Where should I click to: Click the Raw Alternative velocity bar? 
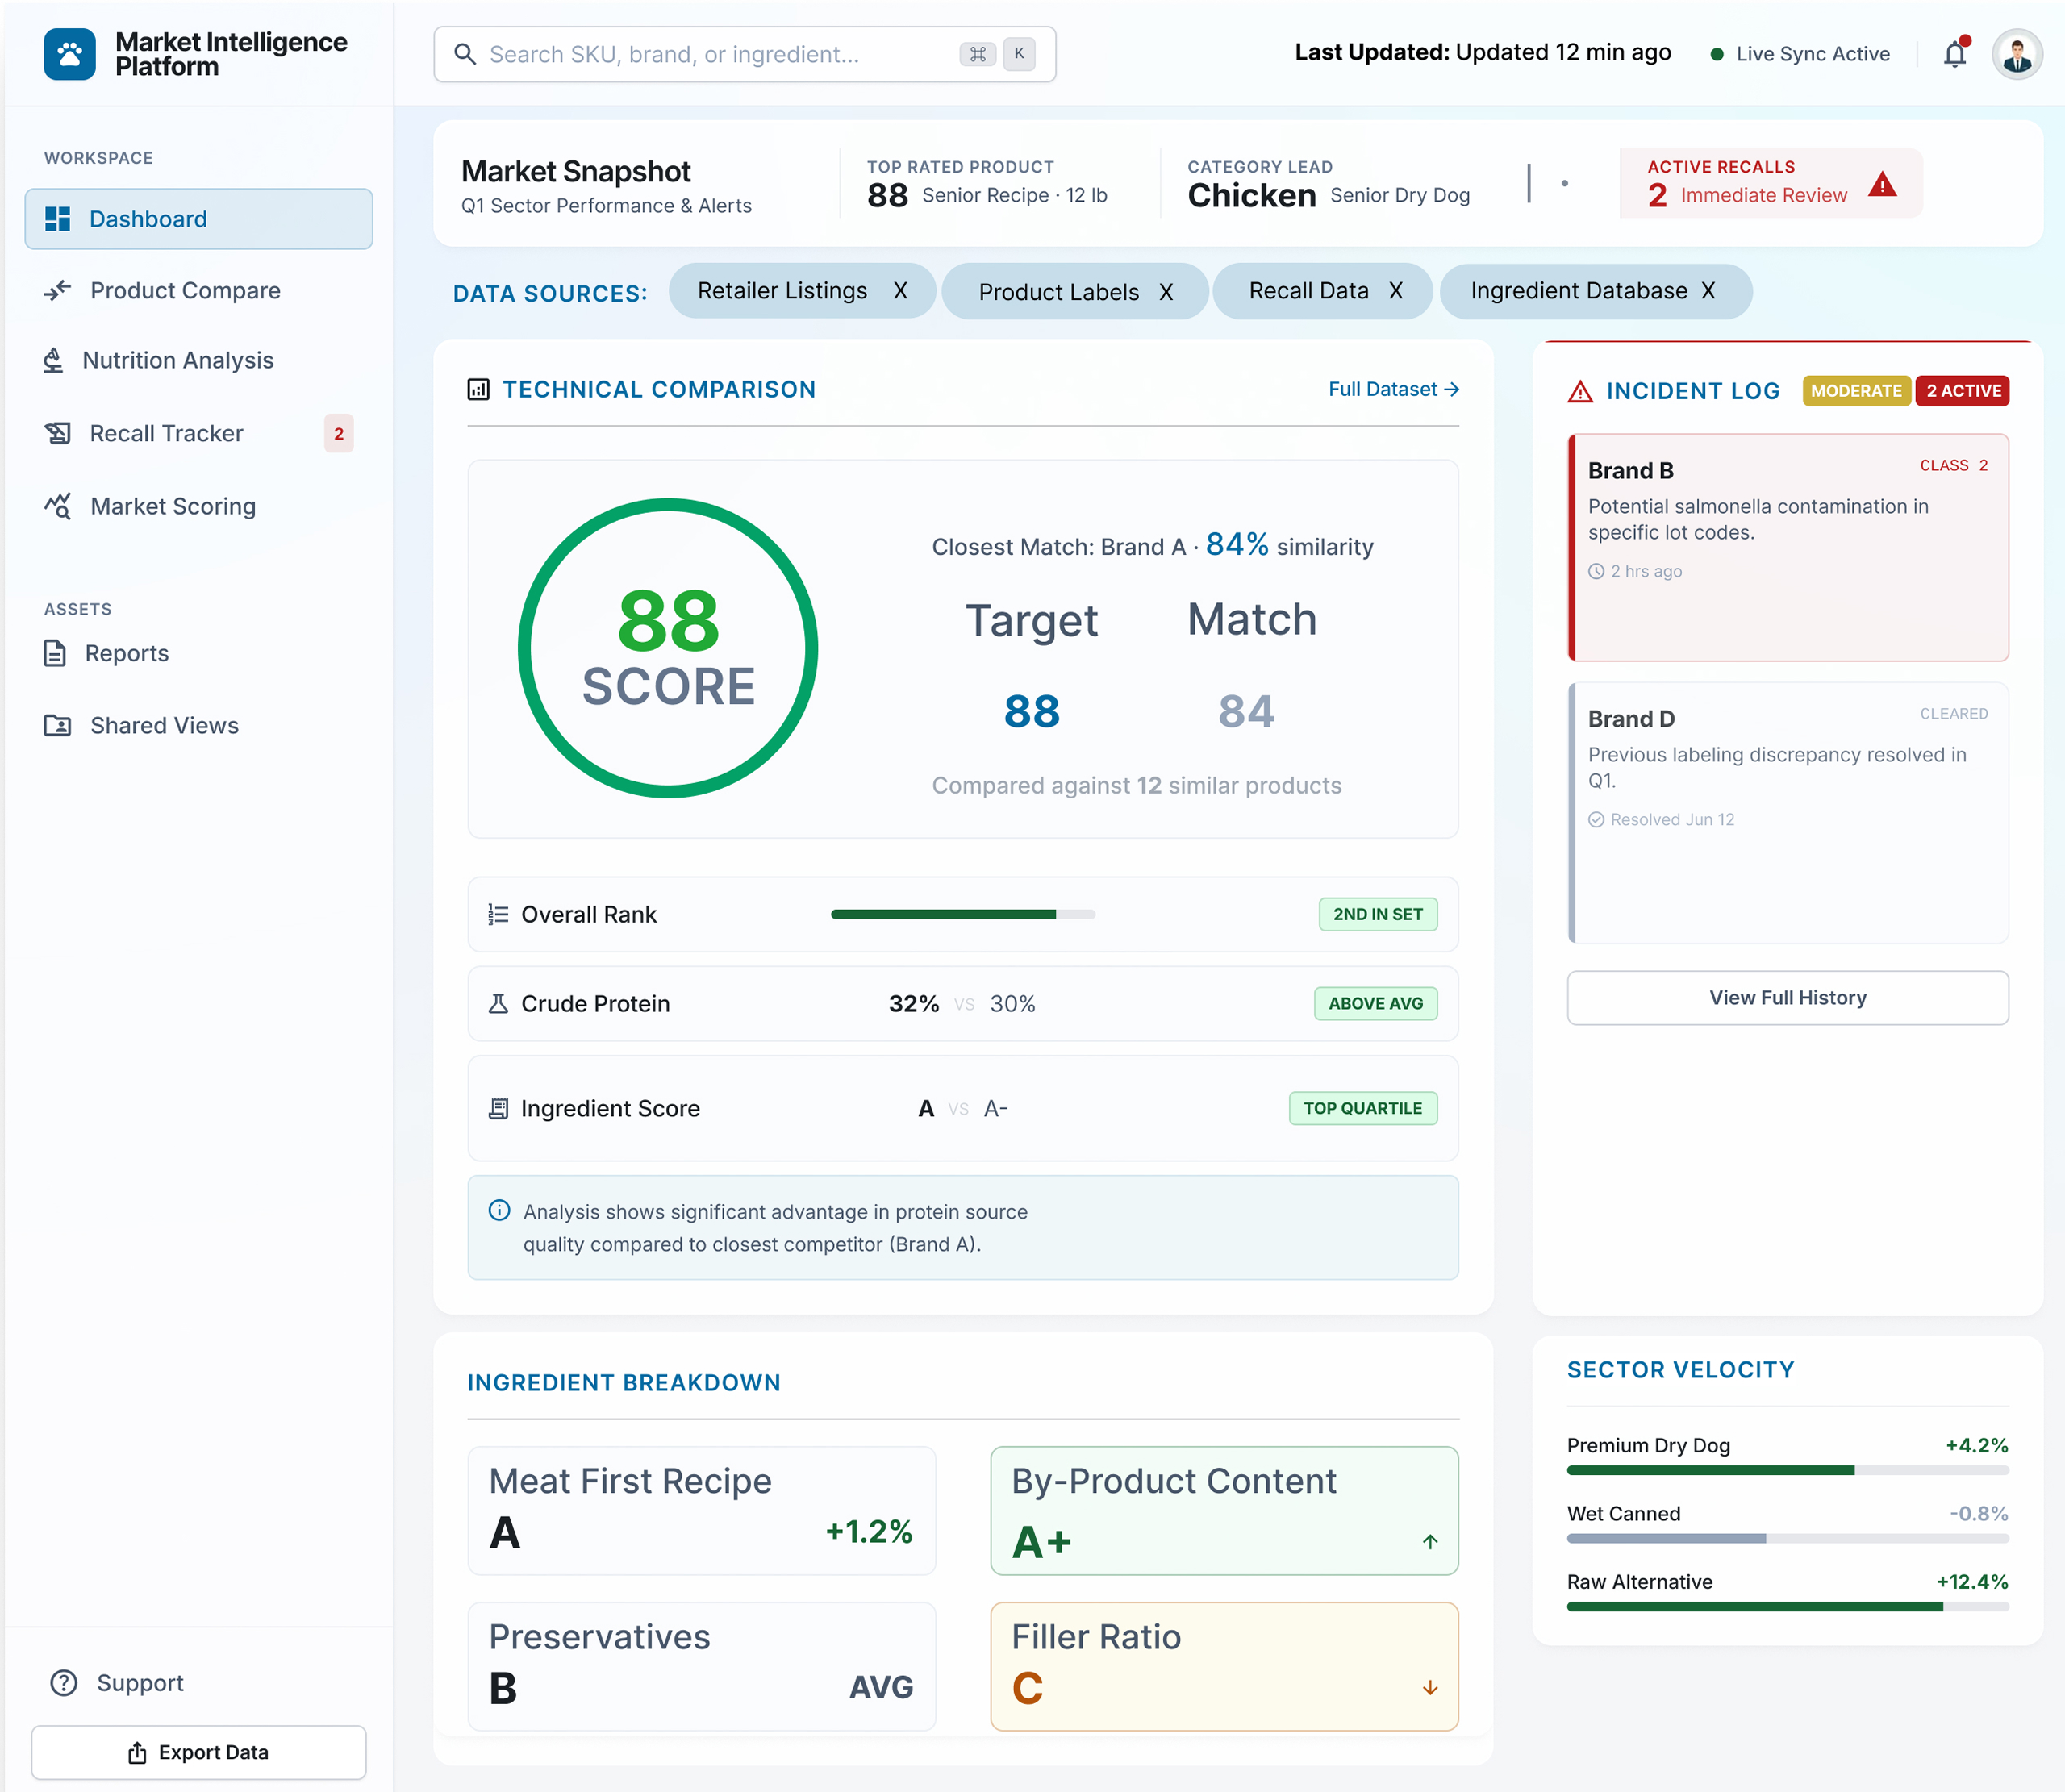tap(1788, 1606)
